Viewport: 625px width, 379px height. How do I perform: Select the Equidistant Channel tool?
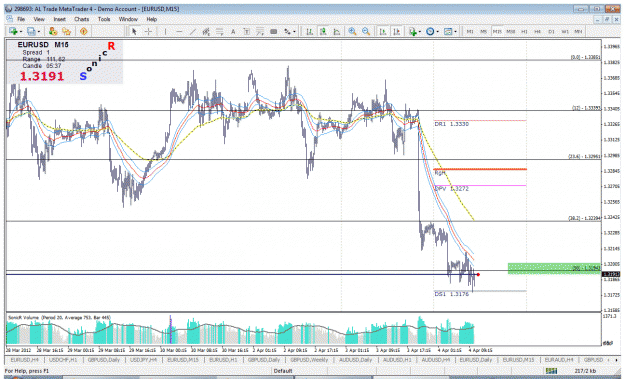206,31
